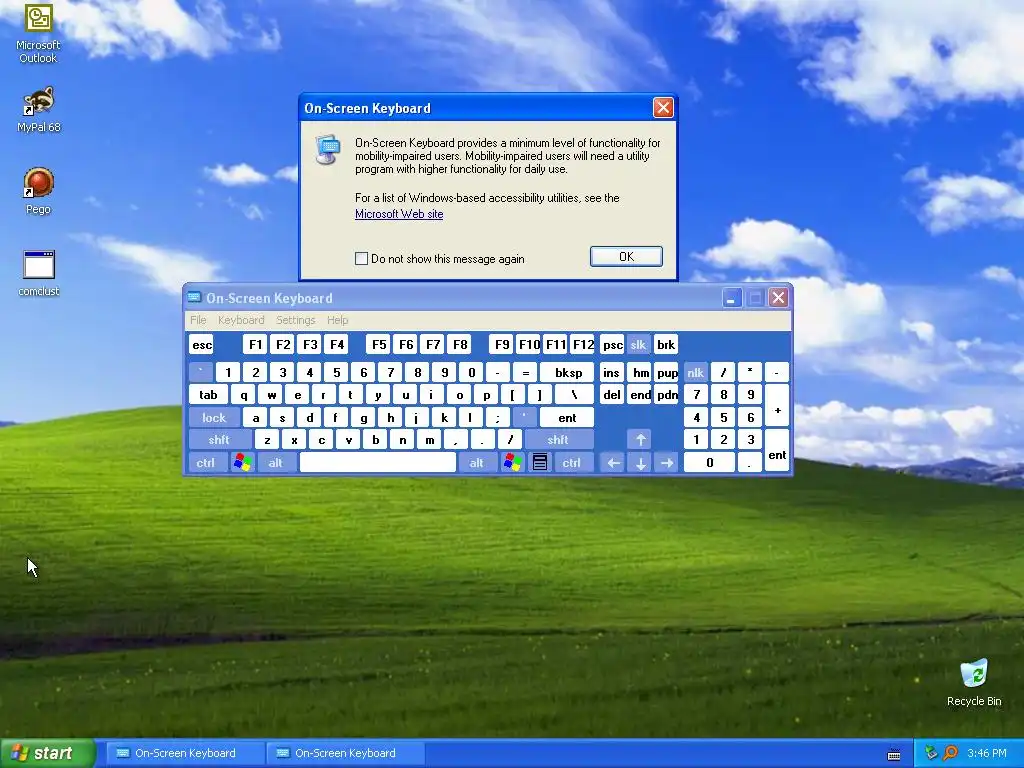
Task: Click the system clock showing 3:46 PM
Action: pyautogui.click(x=986, y=753)
